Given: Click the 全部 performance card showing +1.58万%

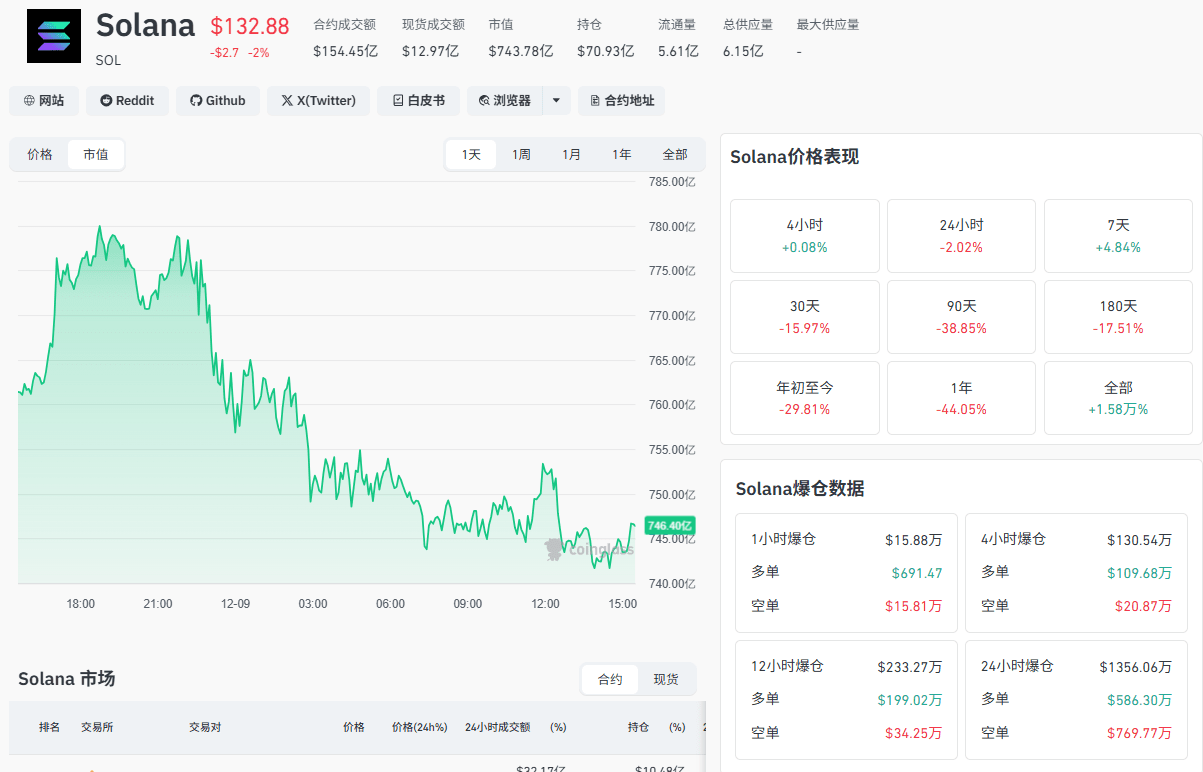Looking at the screenshot, I should click(x=1118, y=398).
